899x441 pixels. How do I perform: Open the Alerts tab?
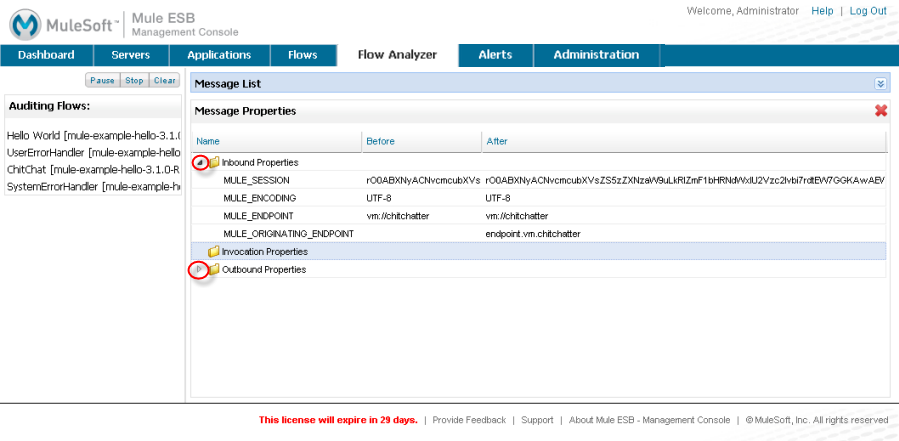(x=495, y=55)
